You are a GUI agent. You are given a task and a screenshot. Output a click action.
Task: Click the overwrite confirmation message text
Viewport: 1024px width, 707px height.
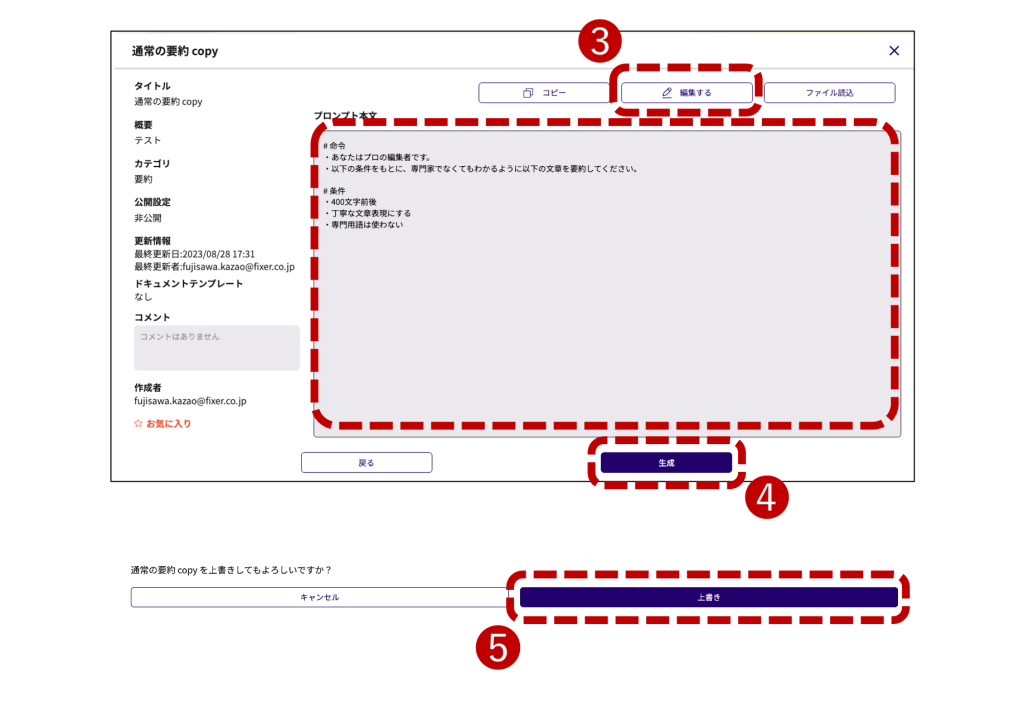(231, 570)
